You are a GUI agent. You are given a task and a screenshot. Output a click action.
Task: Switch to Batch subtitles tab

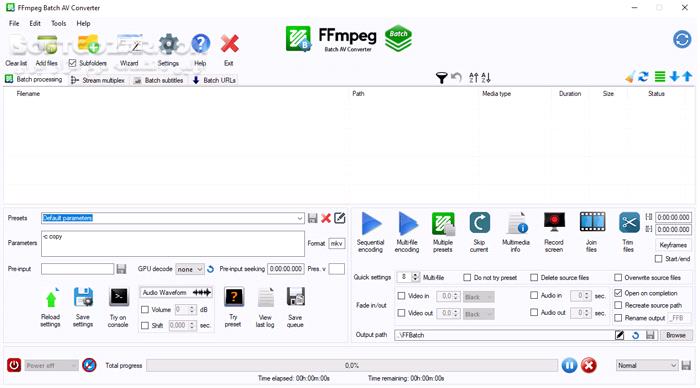[158, 80]
